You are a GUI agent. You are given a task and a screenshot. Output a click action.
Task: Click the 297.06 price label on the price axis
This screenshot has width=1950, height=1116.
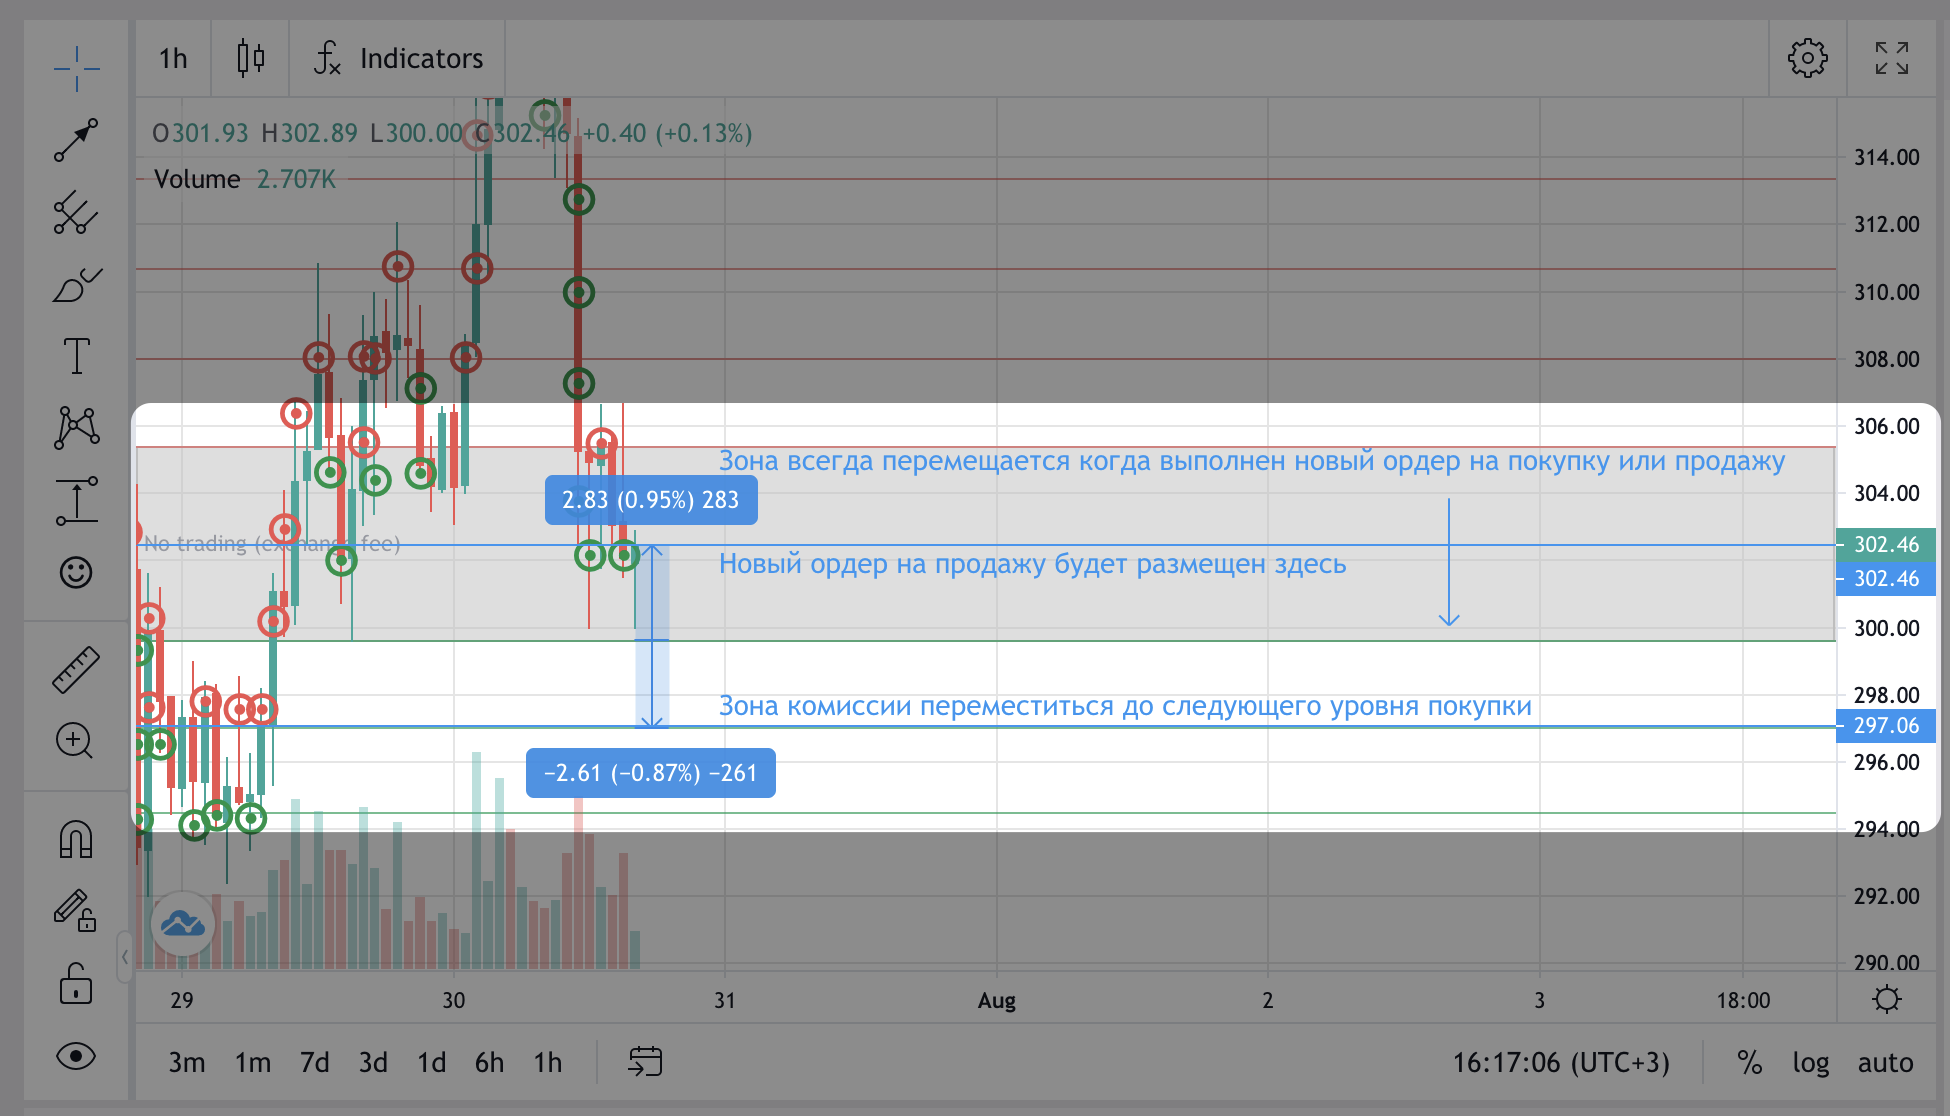pos(1885,726)
